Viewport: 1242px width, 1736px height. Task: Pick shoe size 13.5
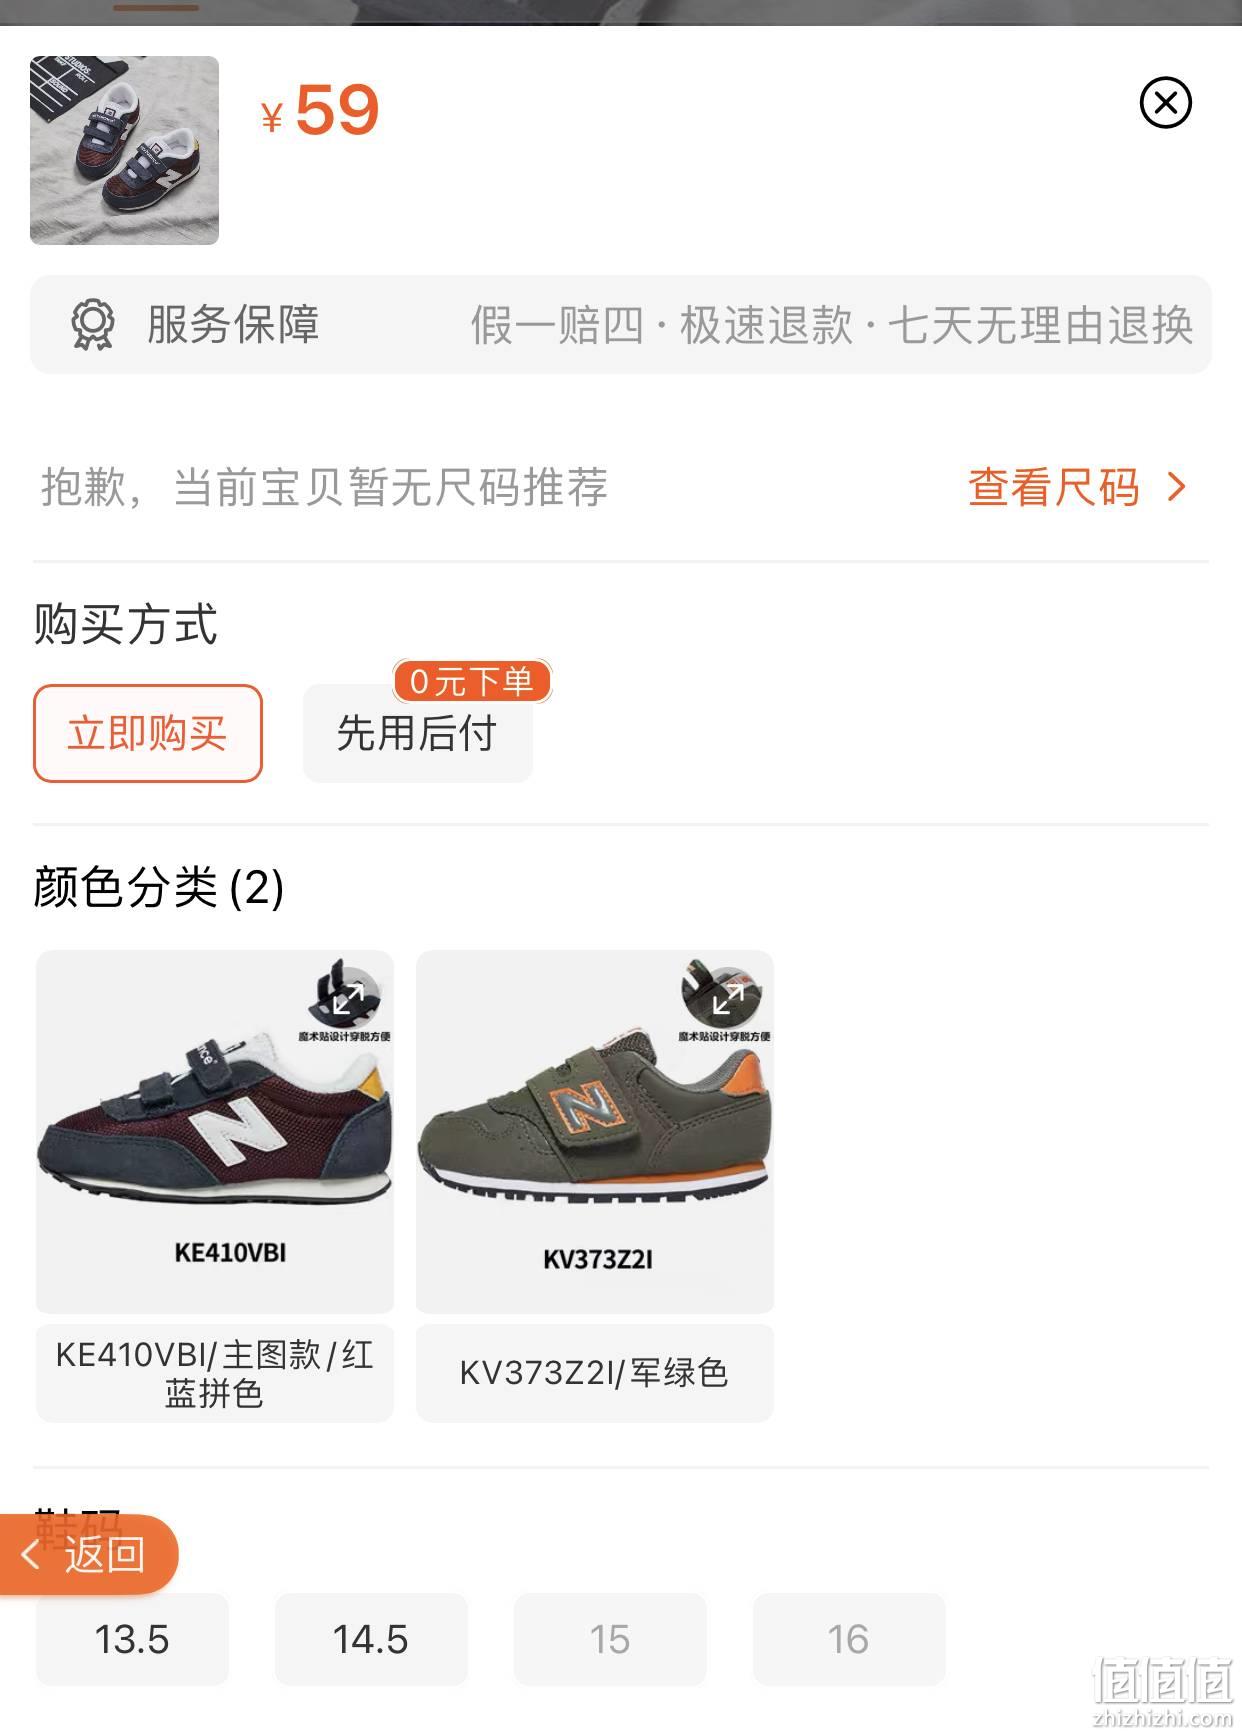[x=132, y=1639]
